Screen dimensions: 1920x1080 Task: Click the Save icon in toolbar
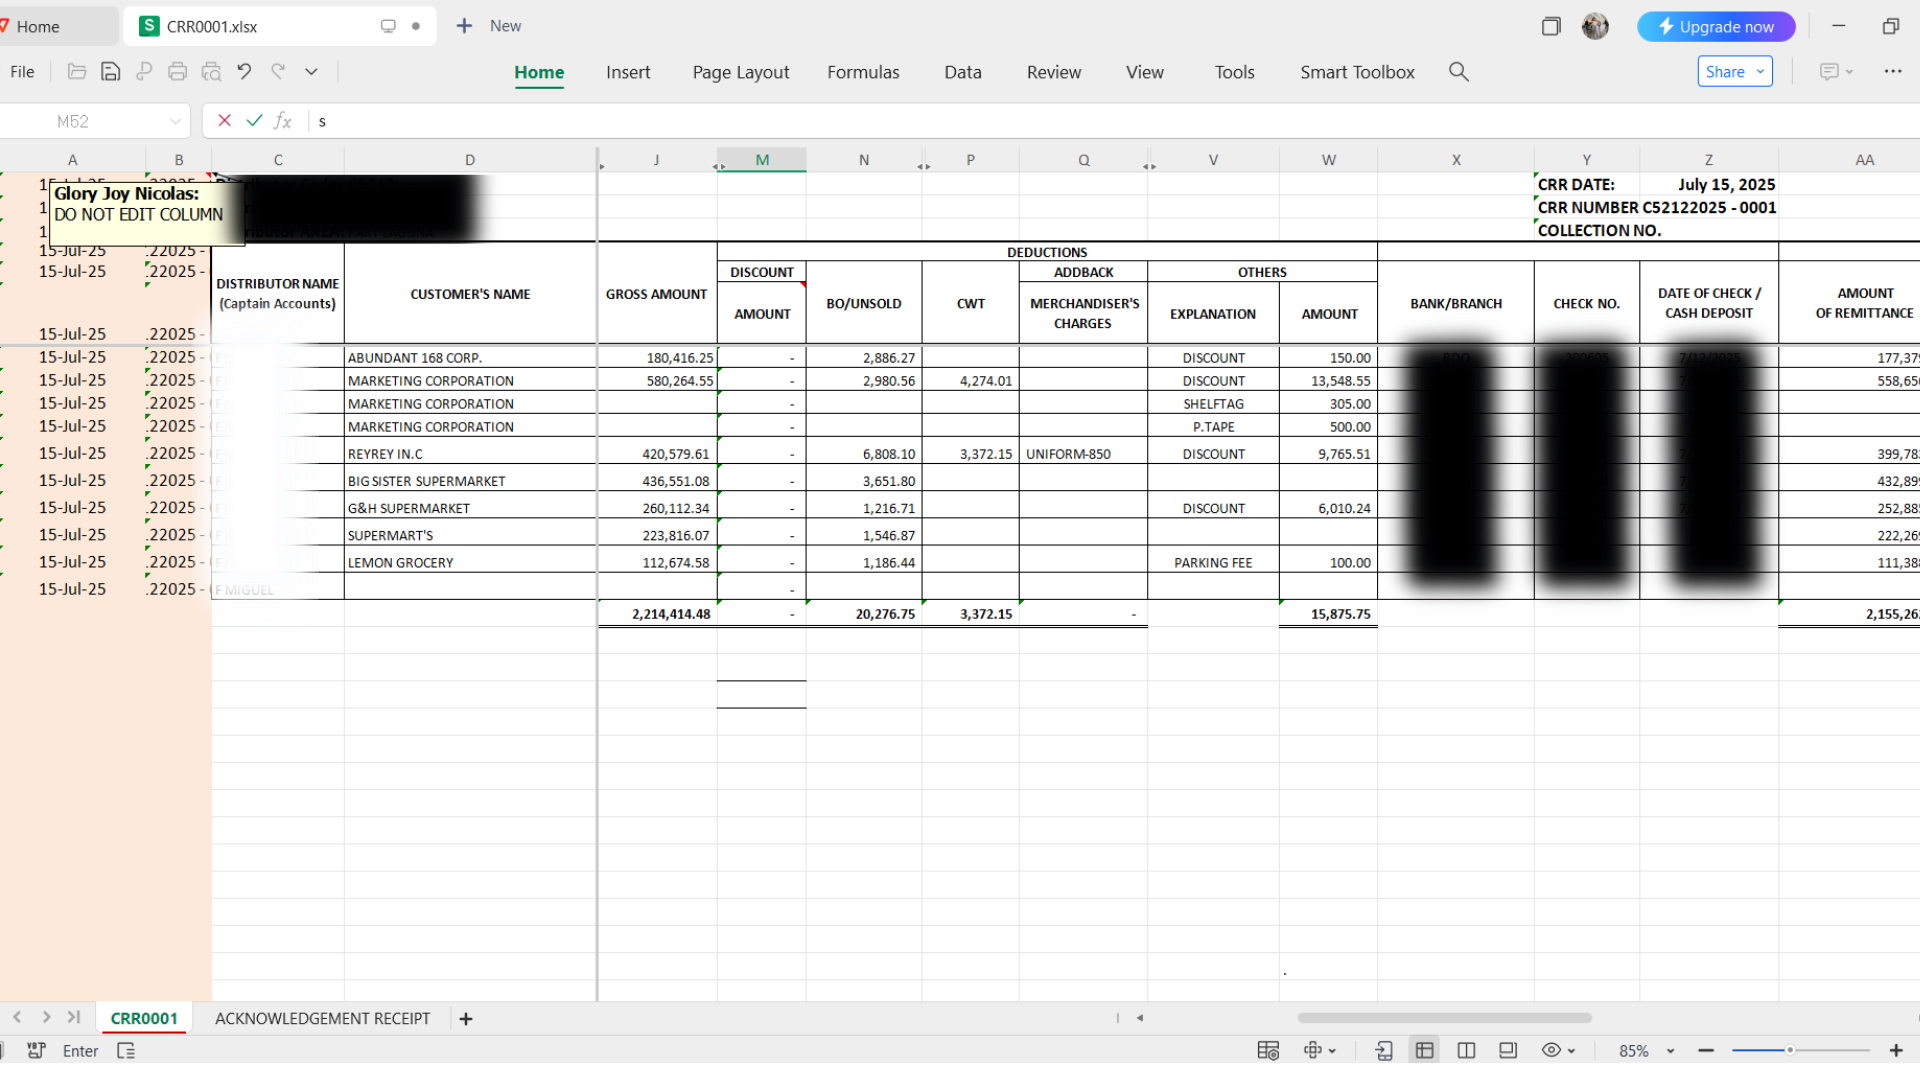tap(111, 71)
